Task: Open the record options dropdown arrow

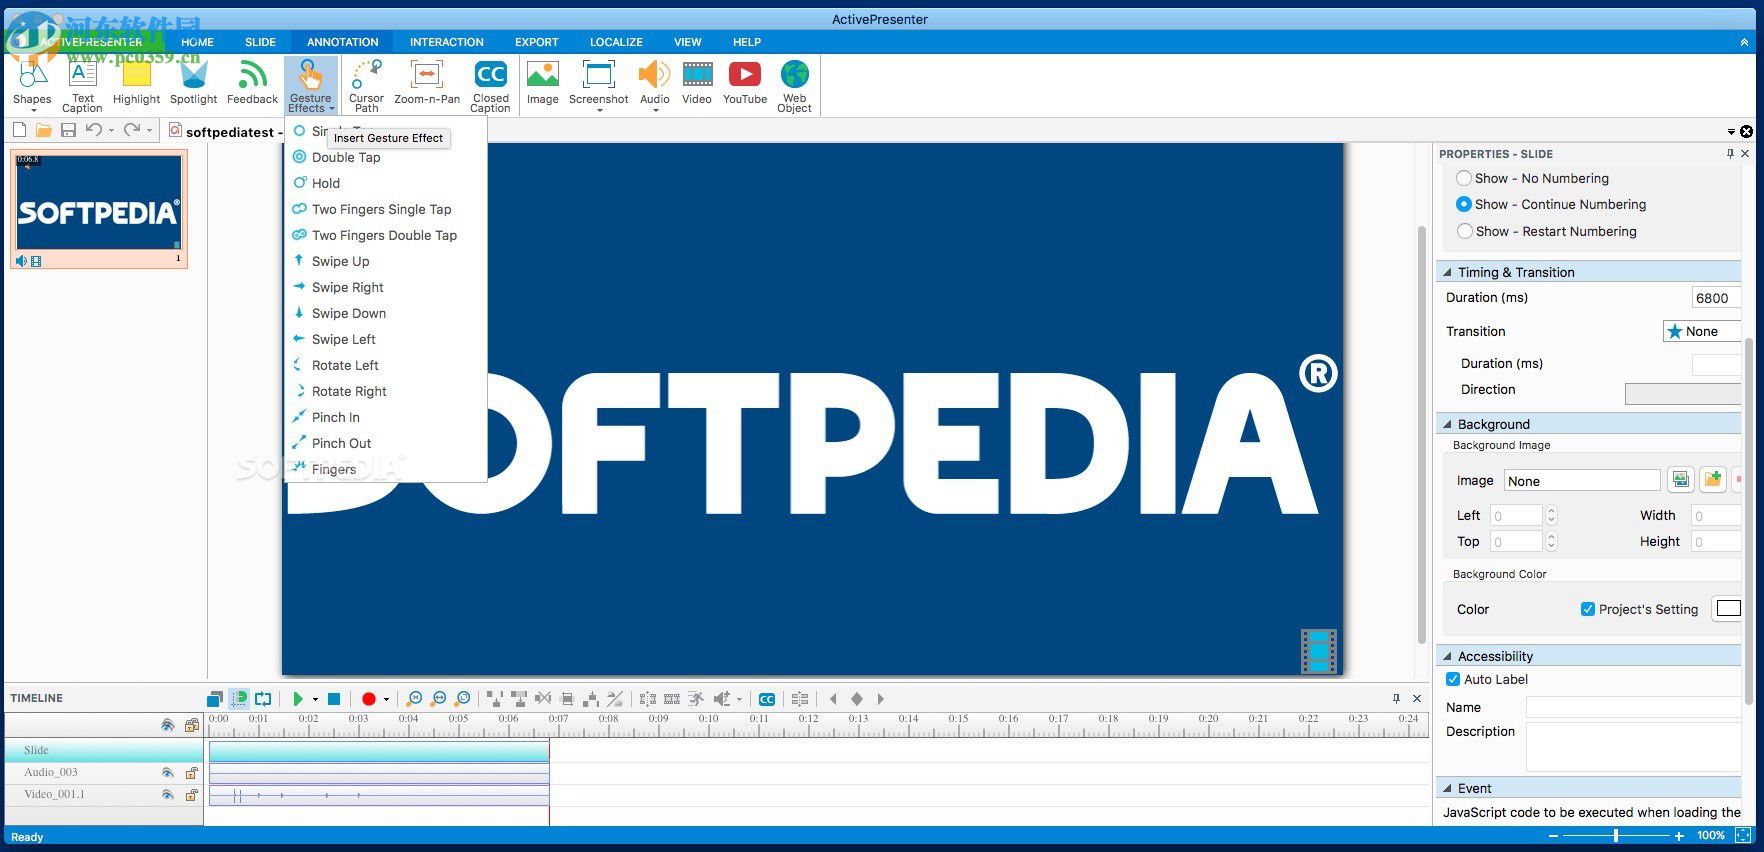Action: [386, 699]
